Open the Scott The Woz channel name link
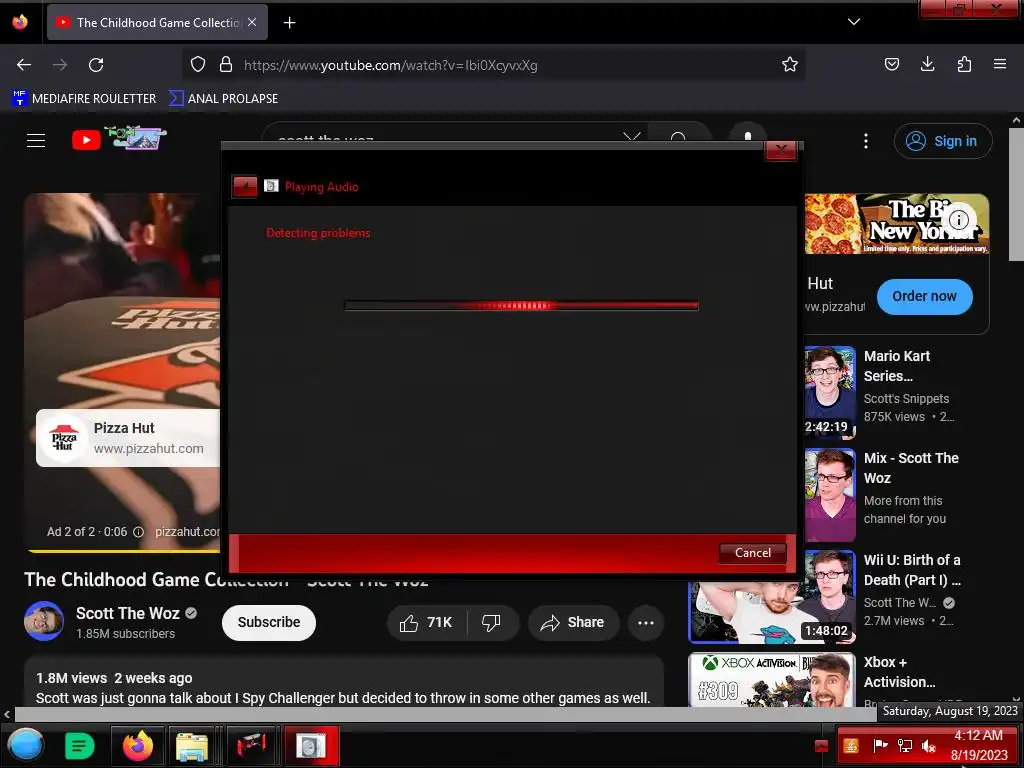This screenshot has height=768, width=1024. (127, 613)
